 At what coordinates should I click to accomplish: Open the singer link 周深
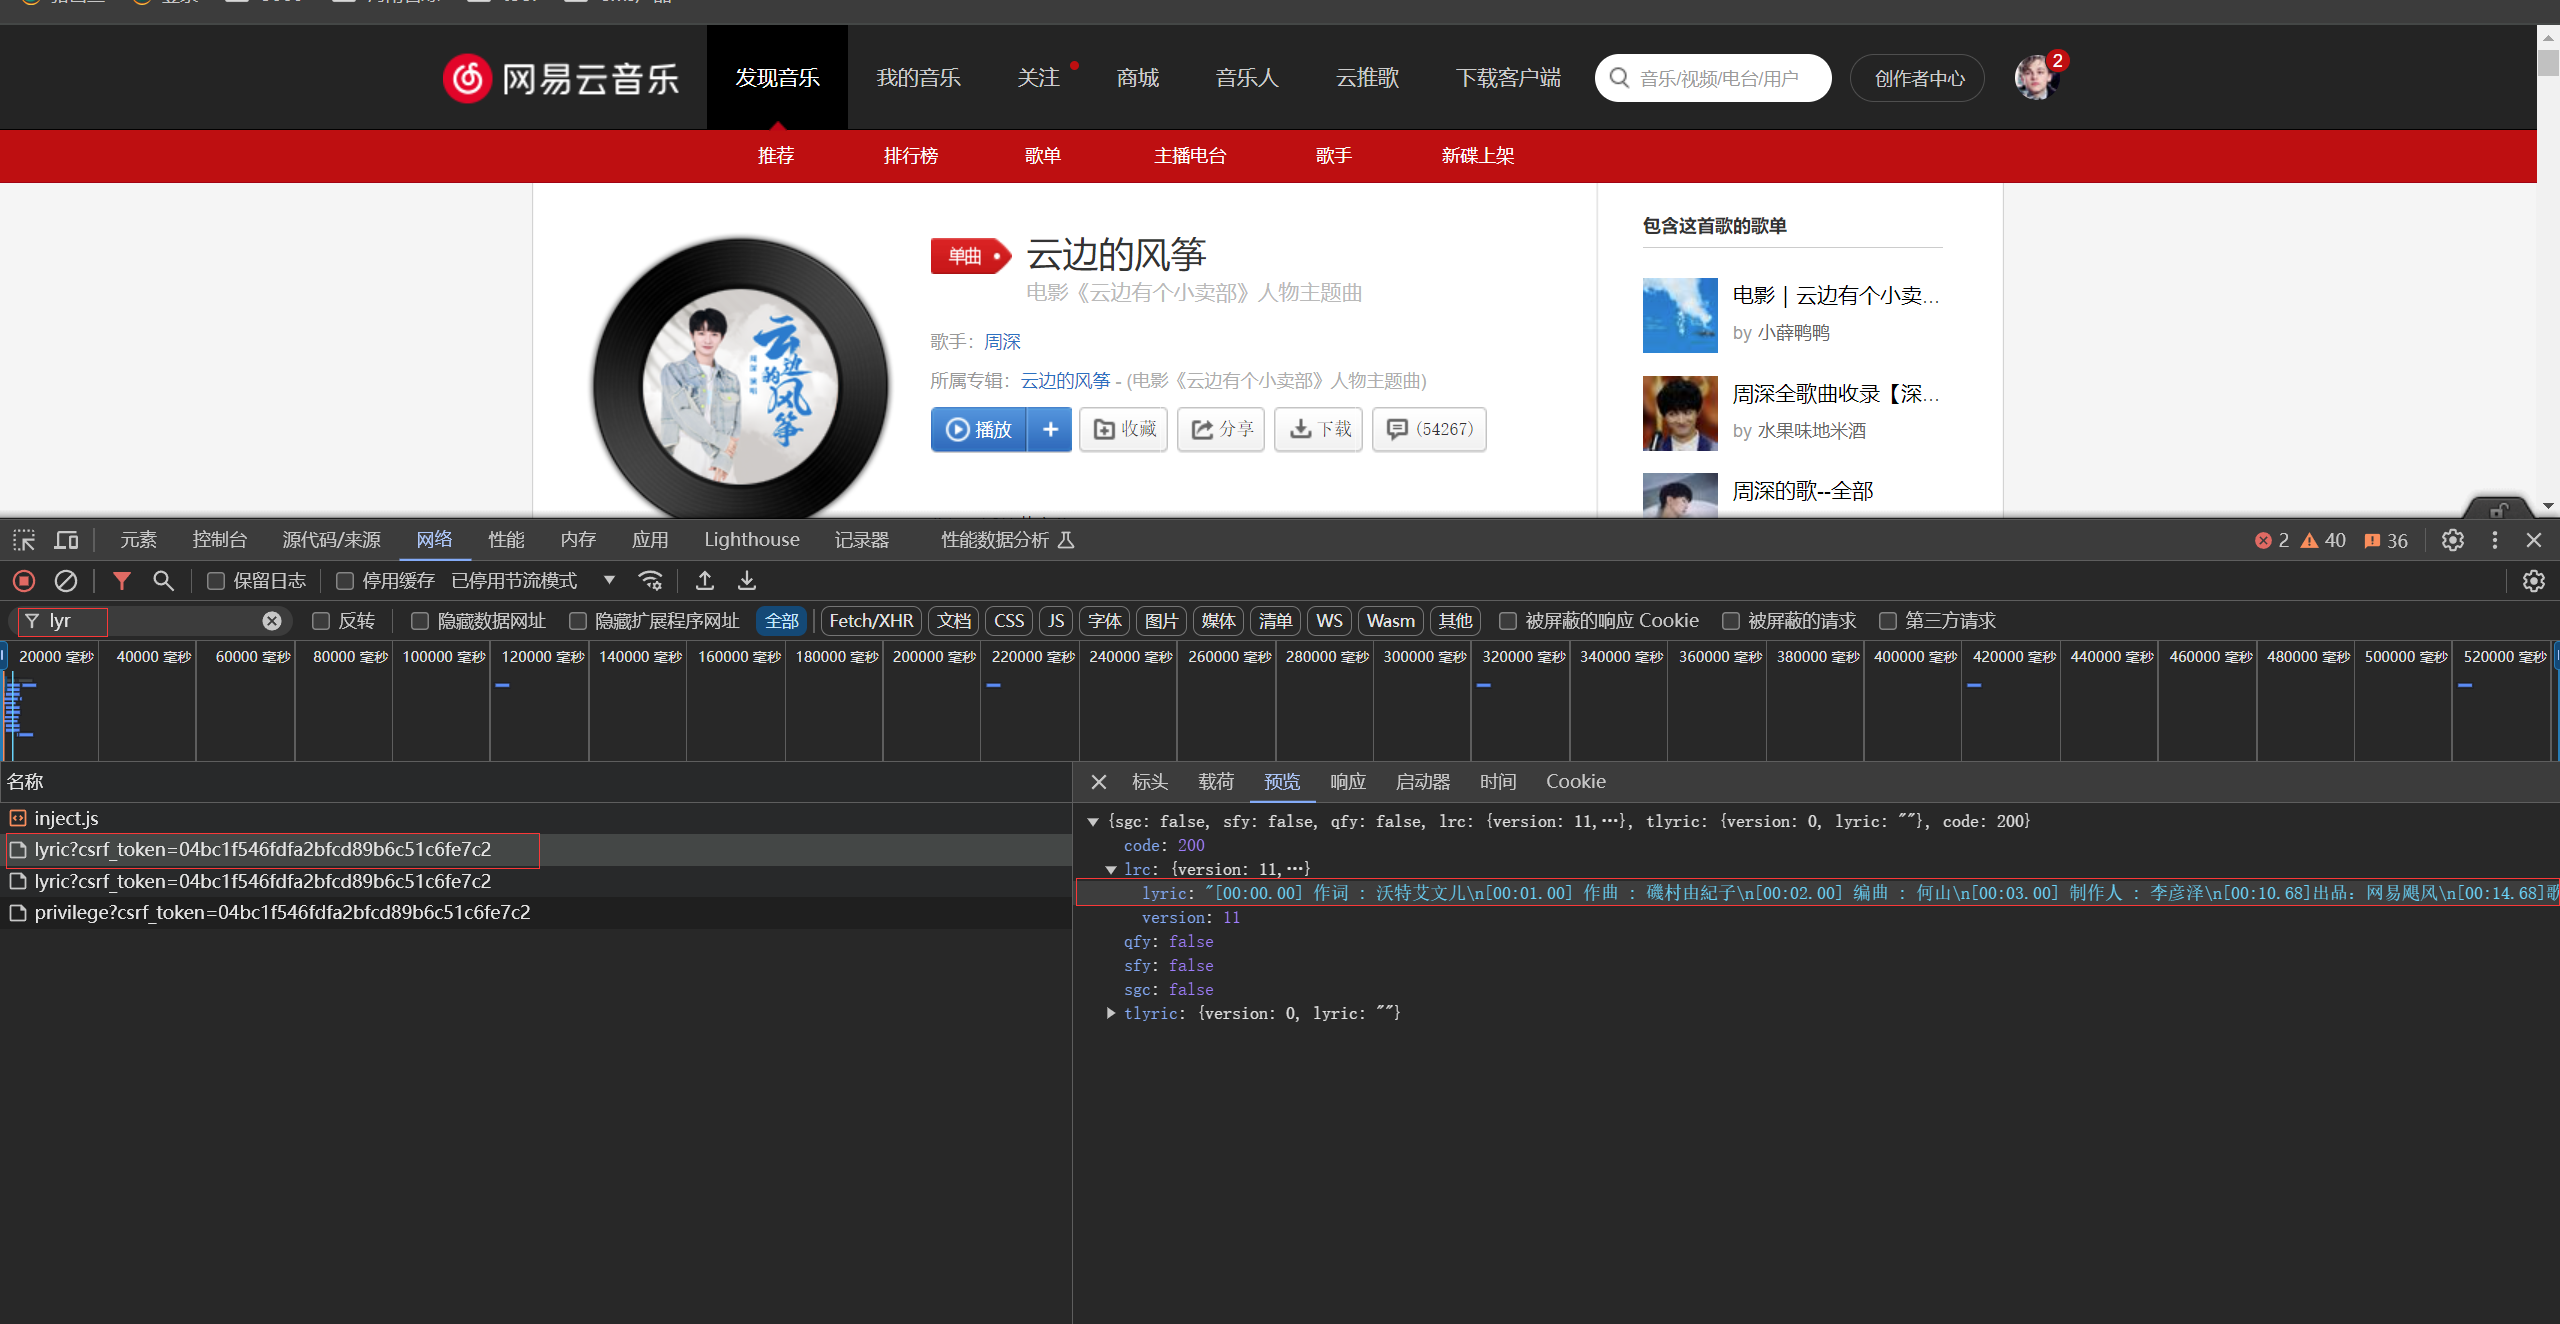coord(1002,342)
